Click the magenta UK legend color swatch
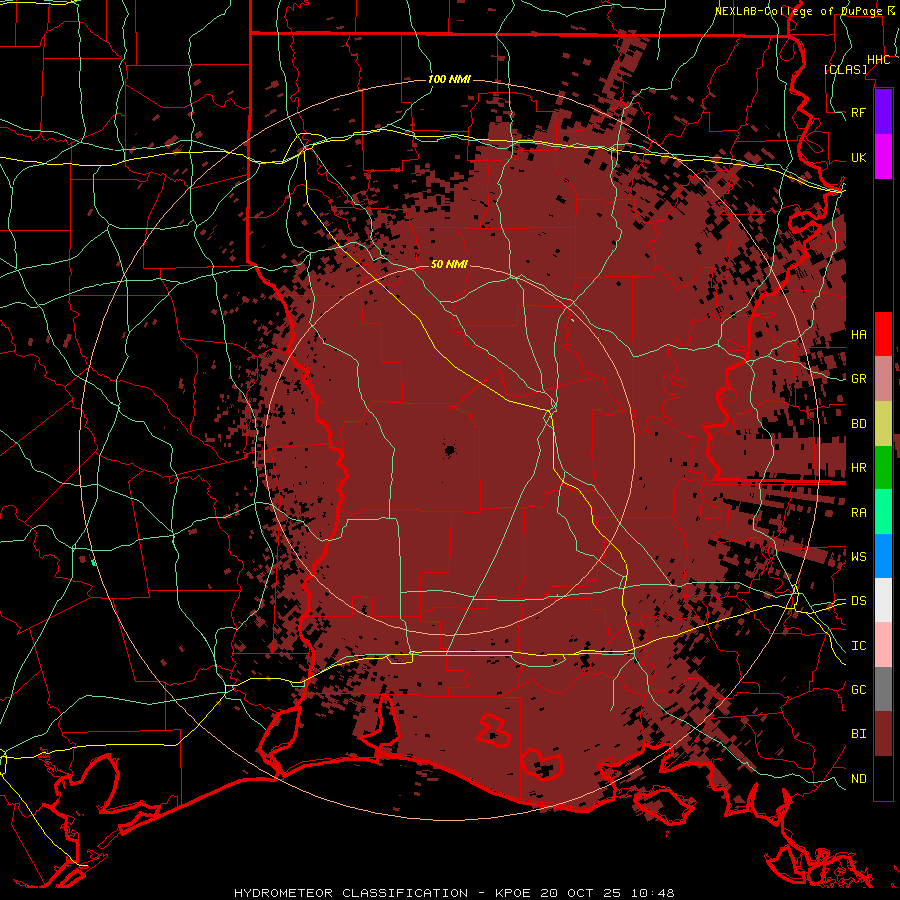The width and height of the screenshot is (900, 900). [x=883, y=157]
